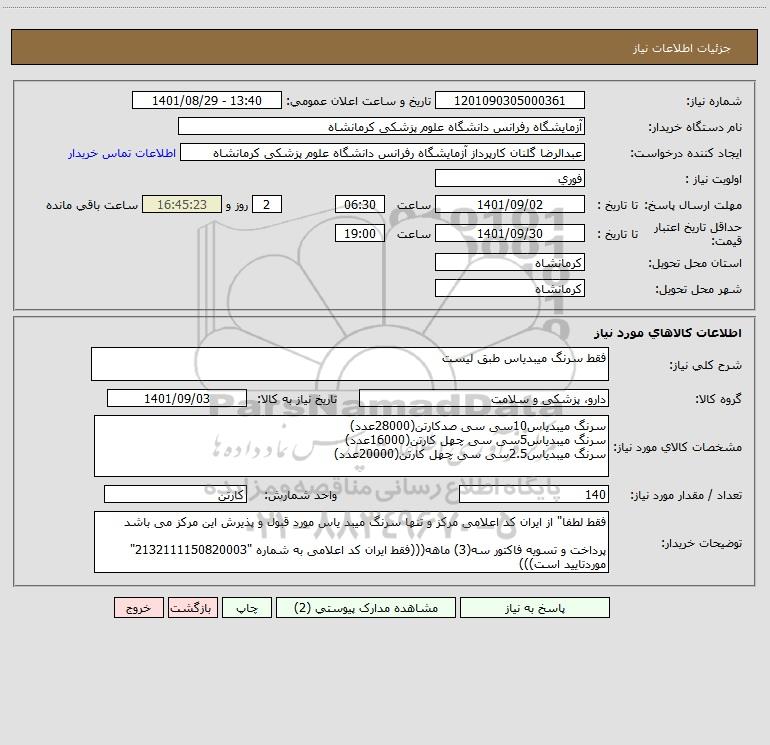Click the جزئیات اطلاعات نیاز header title
This screenshot has width=770, height=745.
(682, 48)
